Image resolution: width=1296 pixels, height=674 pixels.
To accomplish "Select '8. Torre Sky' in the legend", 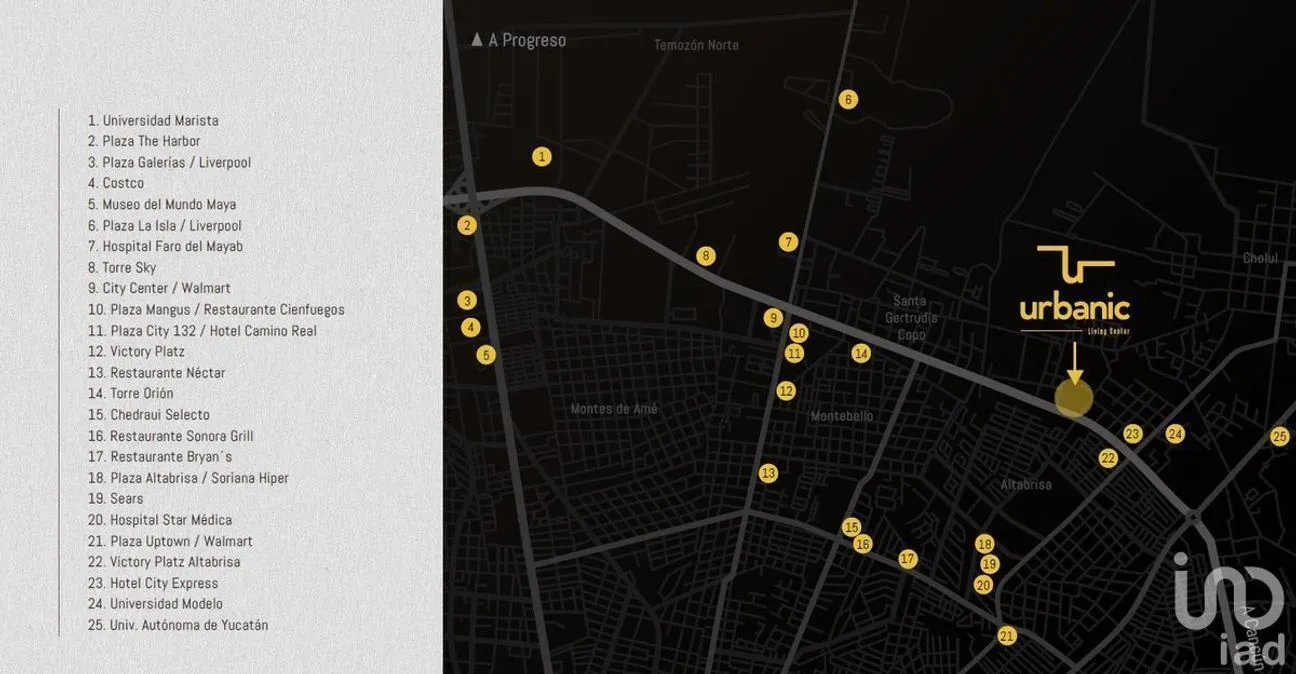I will pyautogui.click(x=122, y=268).
